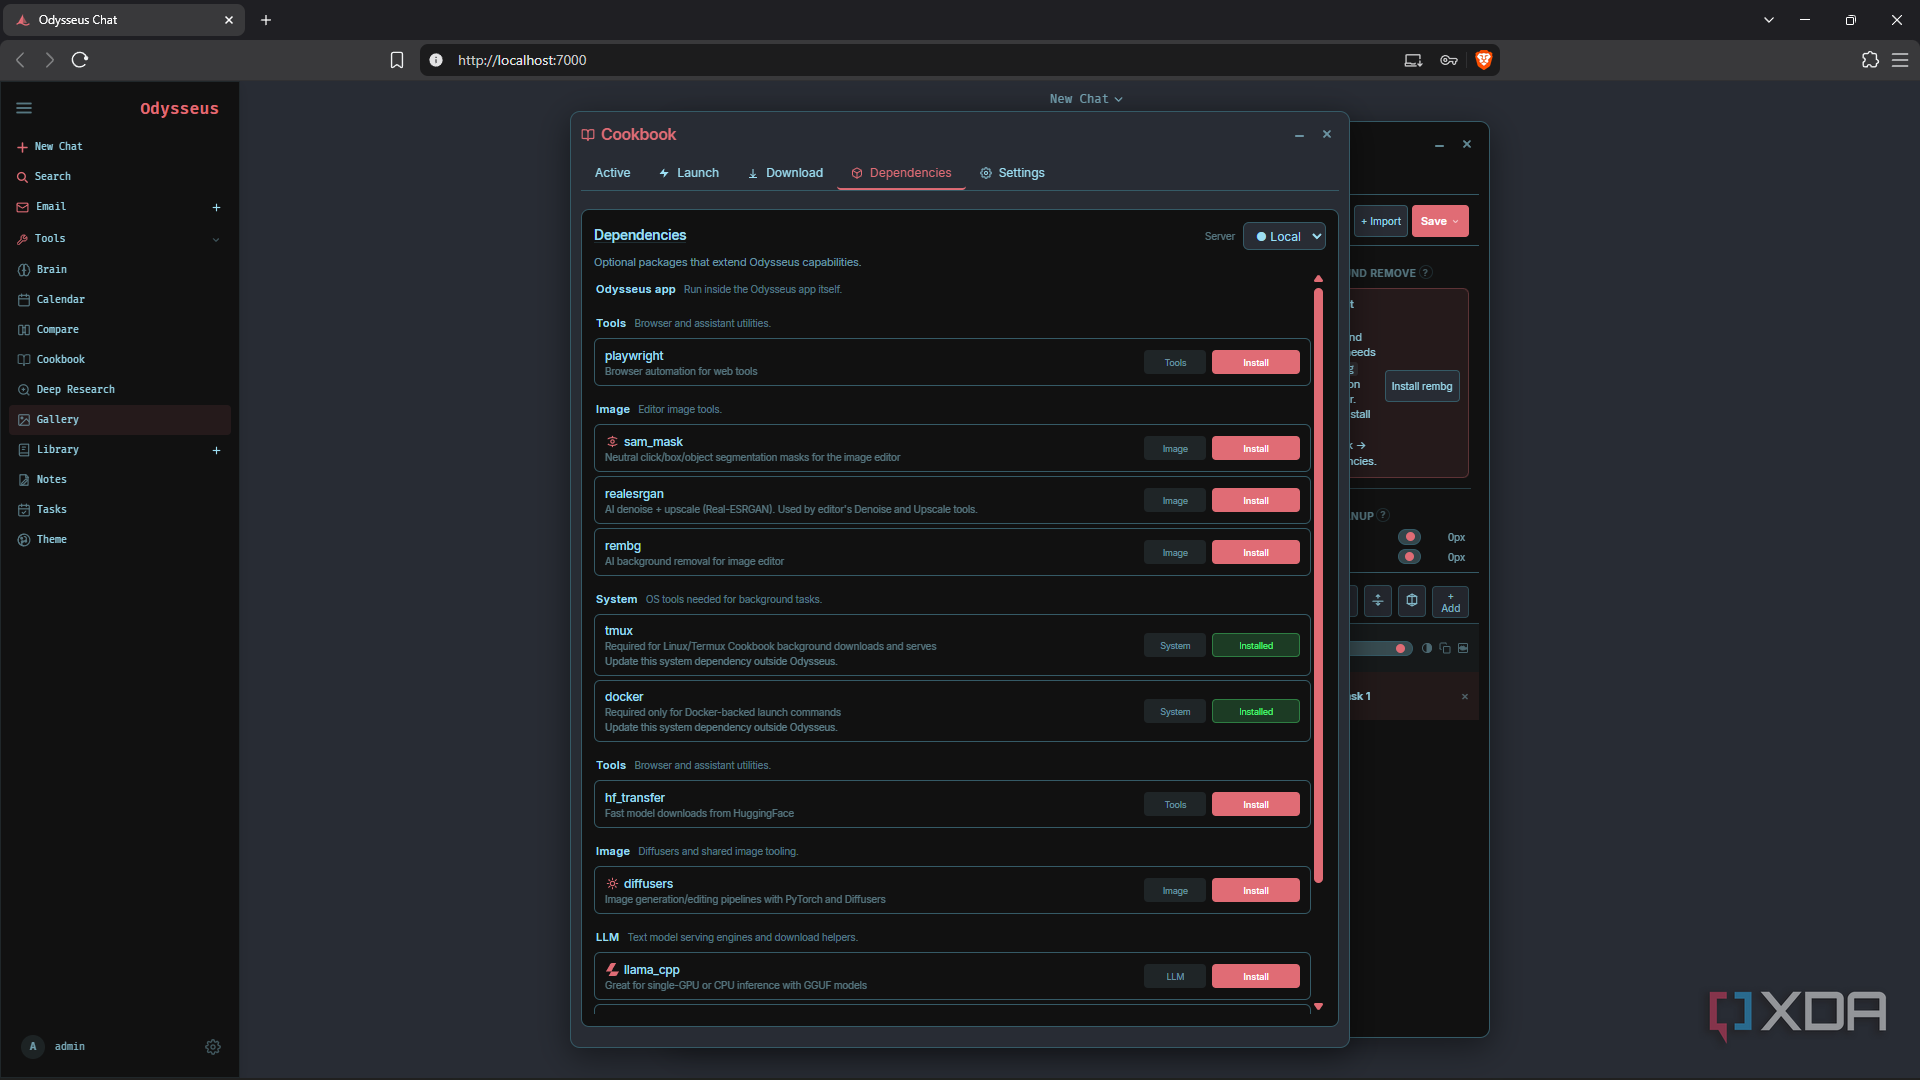Close the Odysseus Chat browser tab
The height and width of the screenshot is (1080, 1920).
pos(229,20)
